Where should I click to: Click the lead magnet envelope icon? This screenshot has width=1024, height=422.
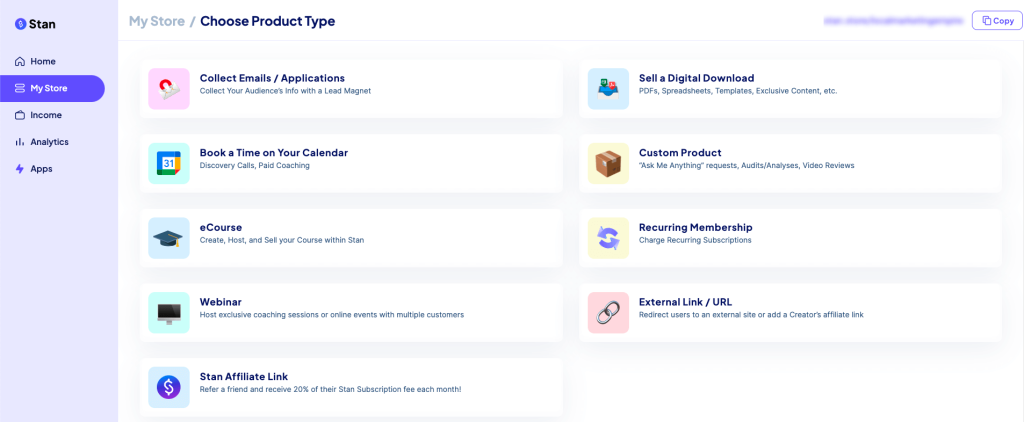click(168, 89)
